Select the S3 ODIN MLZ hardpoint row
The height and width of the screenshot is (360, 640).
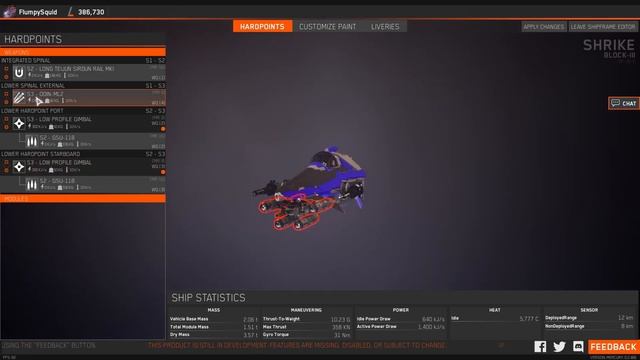89,98
